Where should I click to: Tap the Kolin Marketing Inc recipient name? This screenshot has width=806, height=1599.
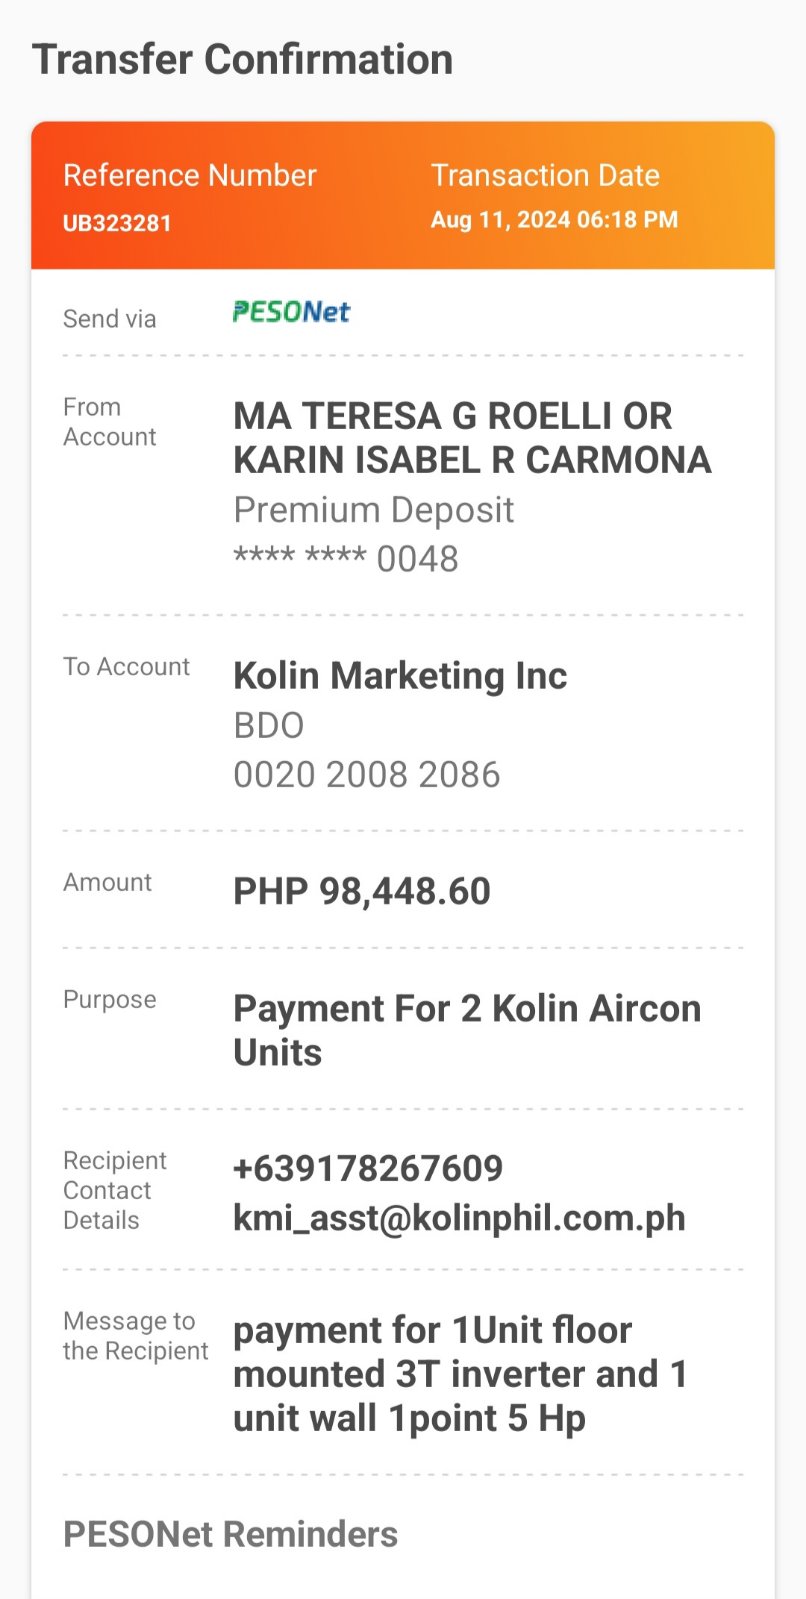[x=400, y=676]
